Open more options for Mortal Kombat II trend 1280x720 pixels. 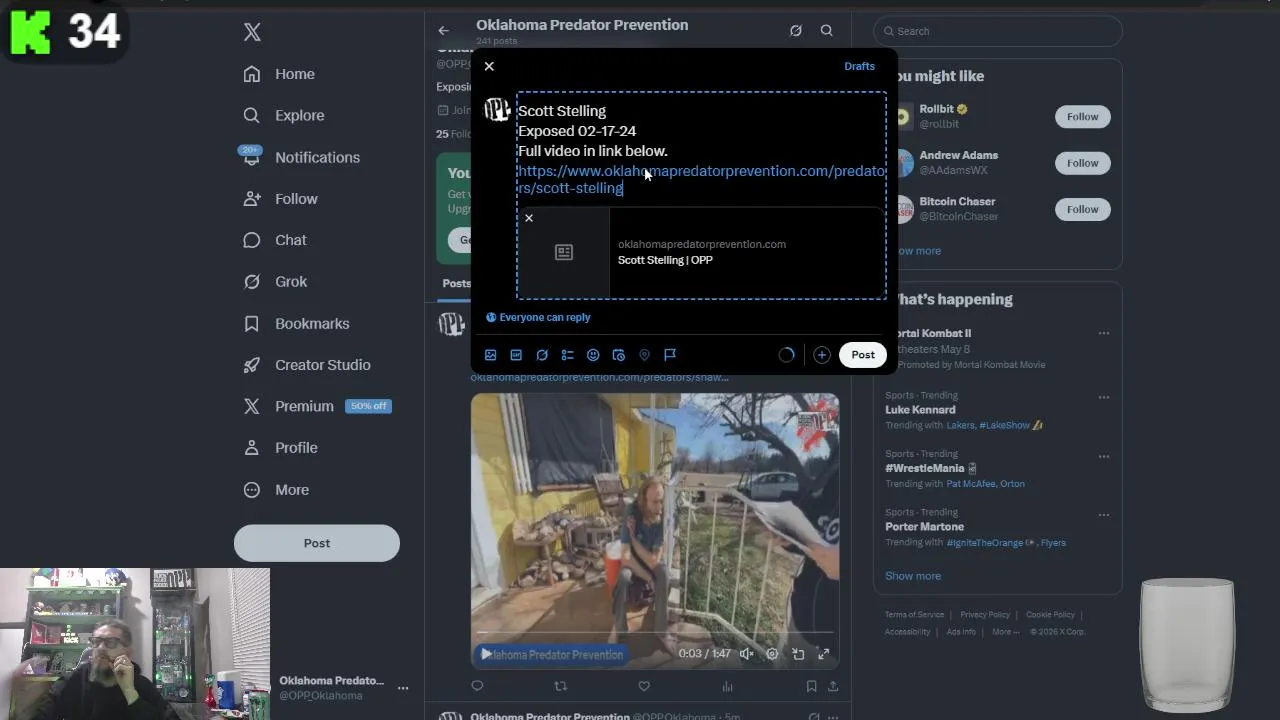(1104, 333)
